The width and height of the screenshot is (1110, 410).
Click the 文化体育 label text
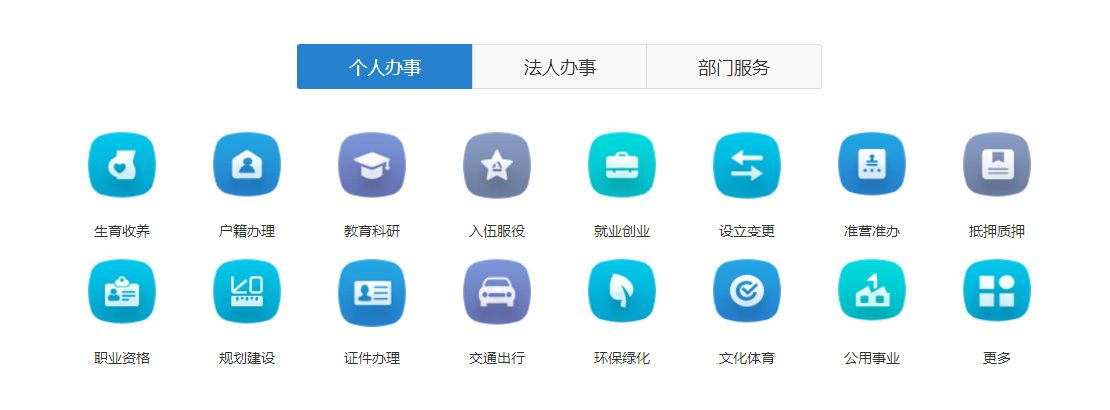click(747, 358)
